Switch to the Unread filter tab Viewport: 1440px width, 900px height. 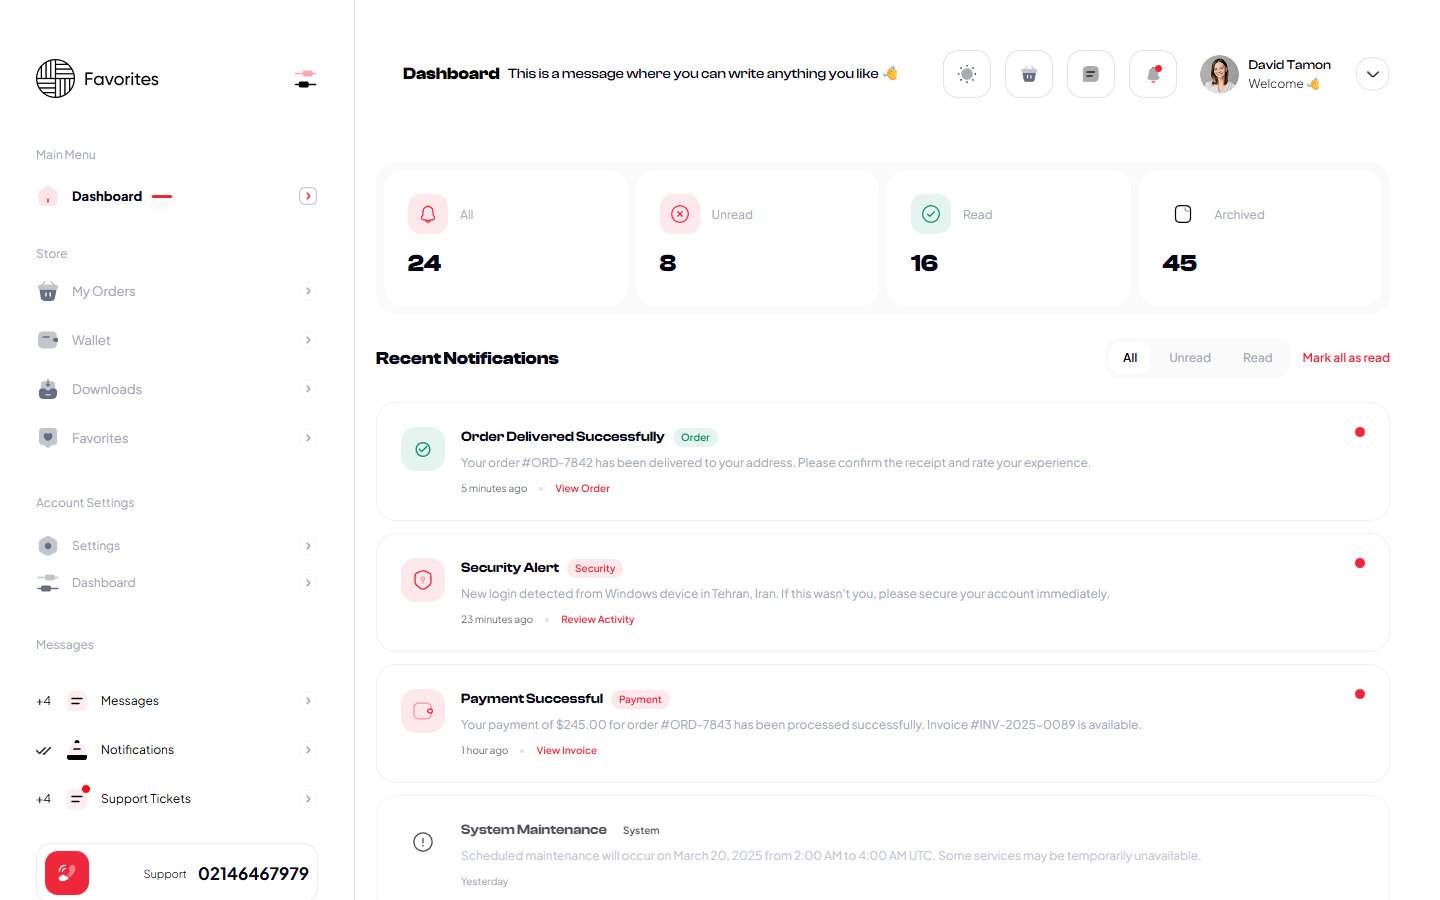[1189, 358]
